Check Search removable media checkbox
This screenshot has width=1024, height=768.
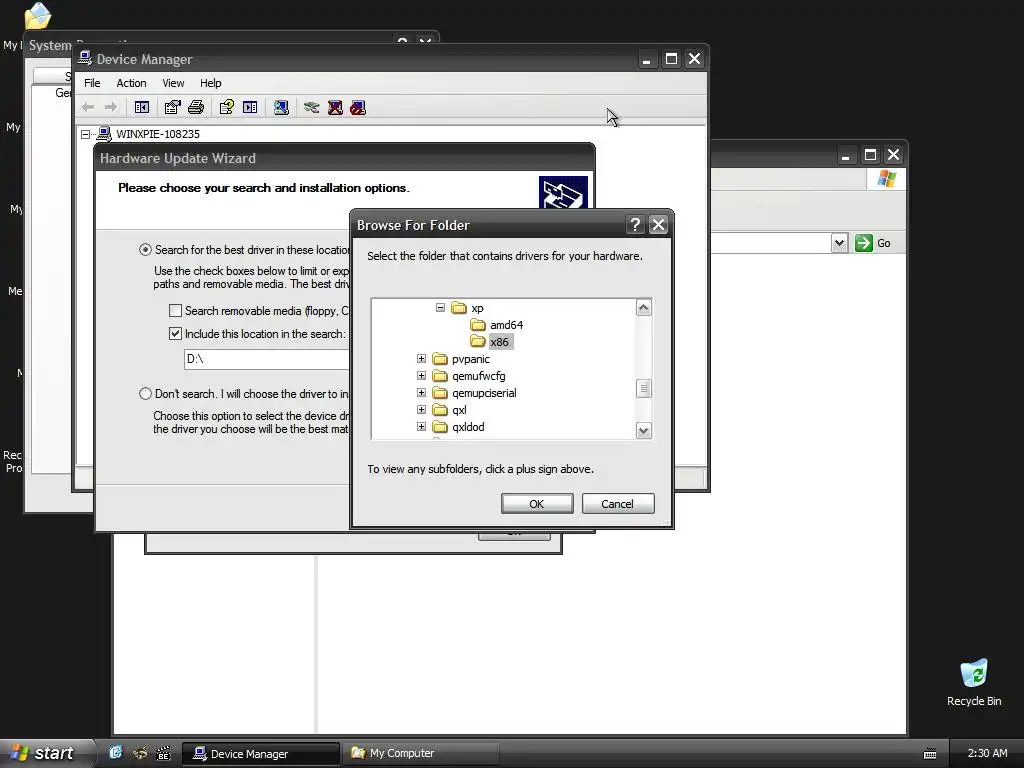pos(175,310)
